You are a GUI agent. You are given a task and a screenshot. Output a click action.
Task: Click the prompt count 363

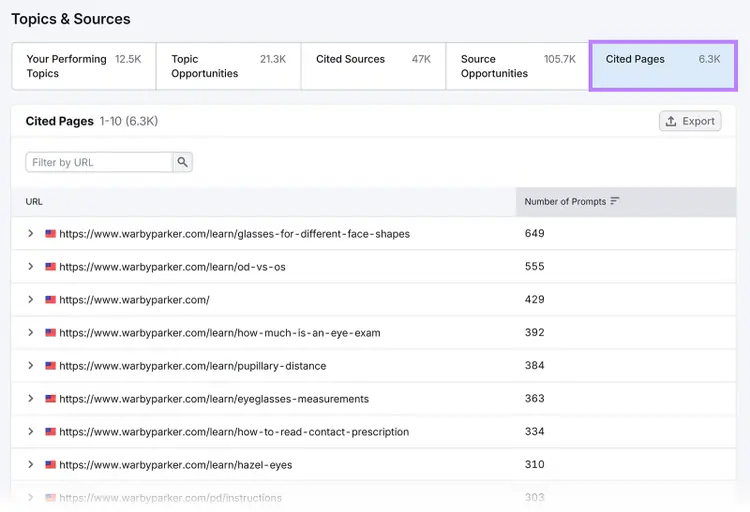point(534,399)
